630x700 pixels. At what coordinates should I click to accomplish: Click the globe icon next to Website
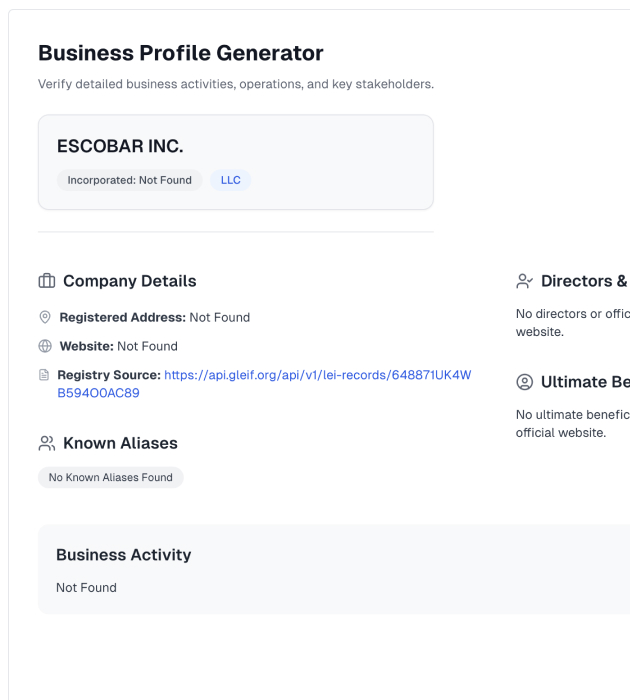(x=45, y=346)
